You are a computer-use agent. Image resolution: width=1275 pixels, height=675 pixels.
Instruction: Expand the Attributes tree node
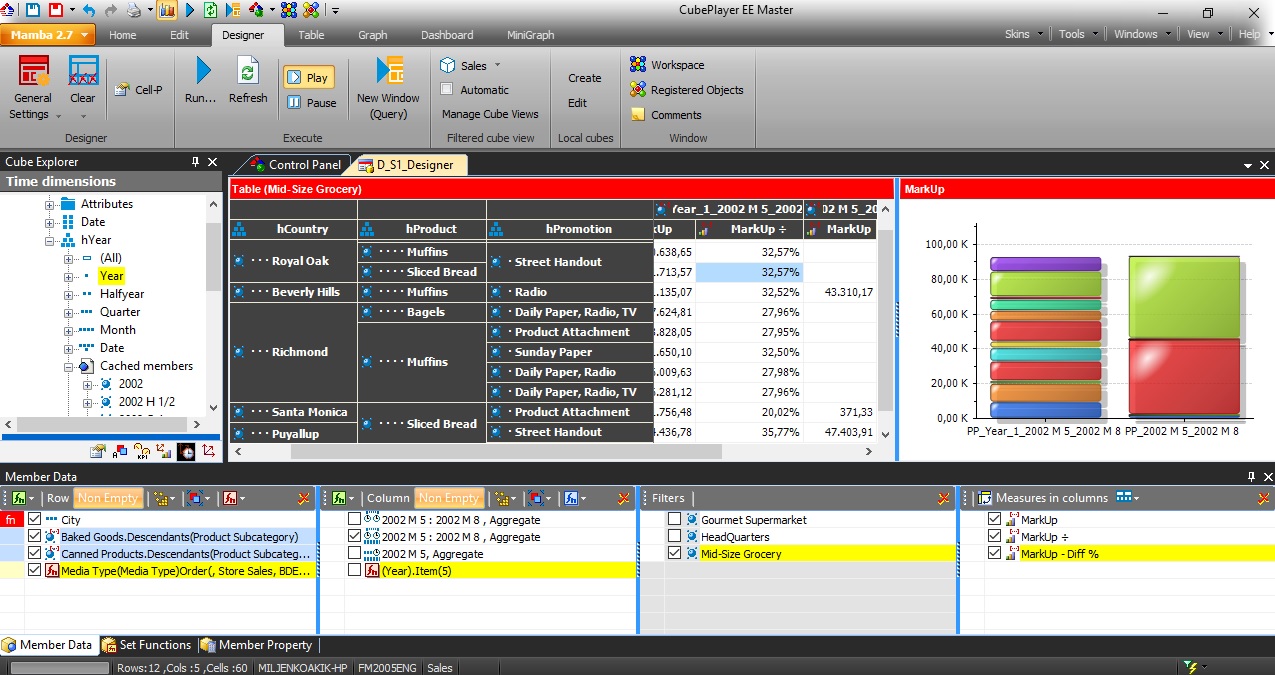[x=50, y=204]
